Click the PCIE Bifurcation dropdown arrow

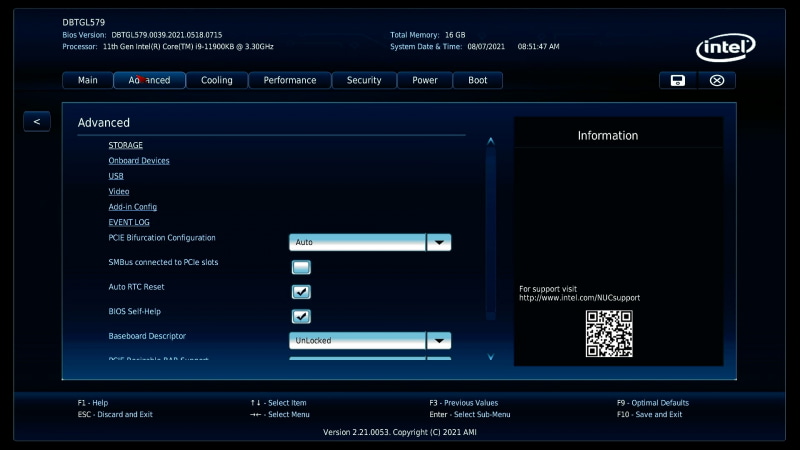(x=439, y=242)
